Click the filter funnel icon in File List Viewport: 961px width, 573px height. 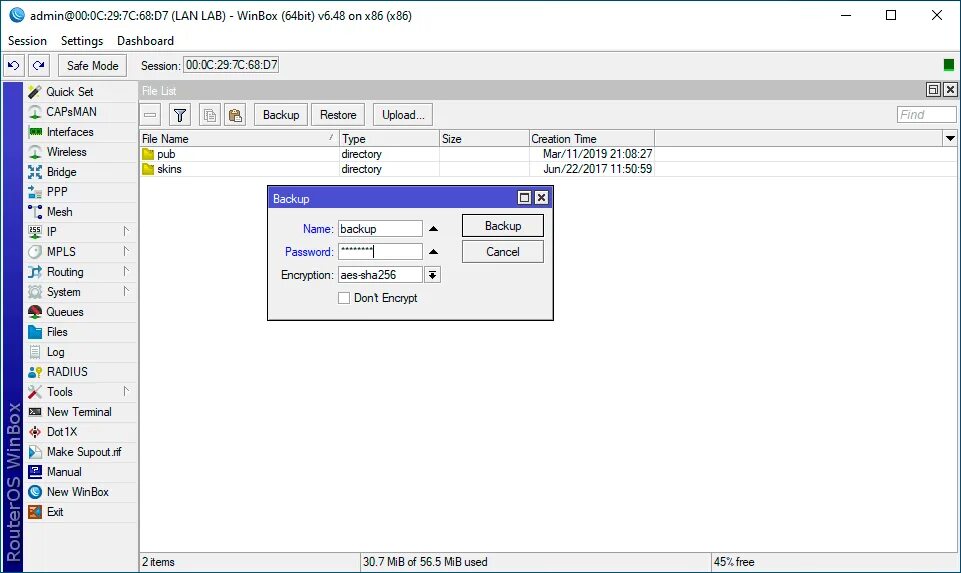(180, 115)
